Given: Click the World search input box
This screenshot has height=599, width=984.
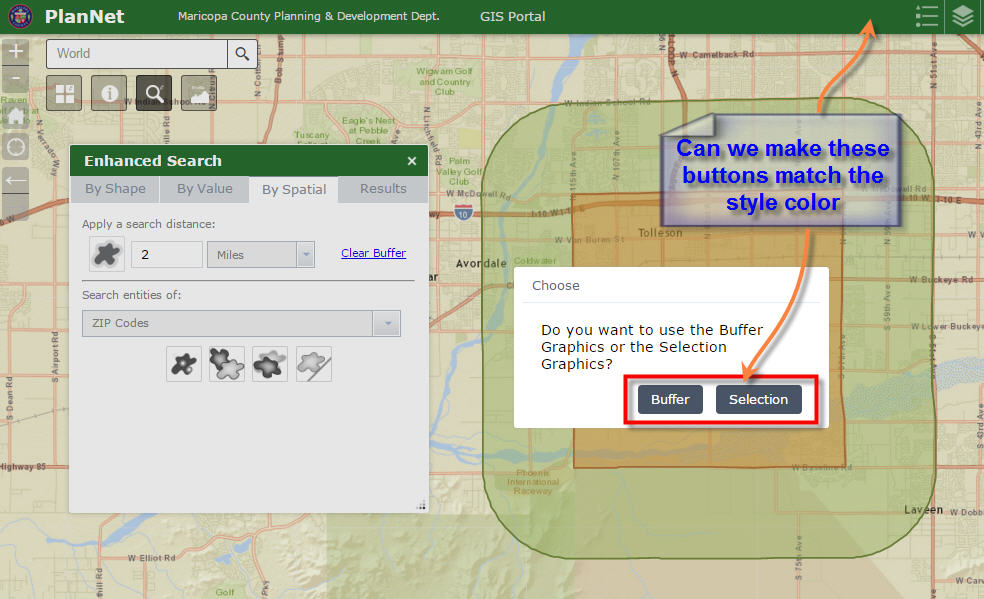Looking at the screenshot, I should click(x=137, y=54).
